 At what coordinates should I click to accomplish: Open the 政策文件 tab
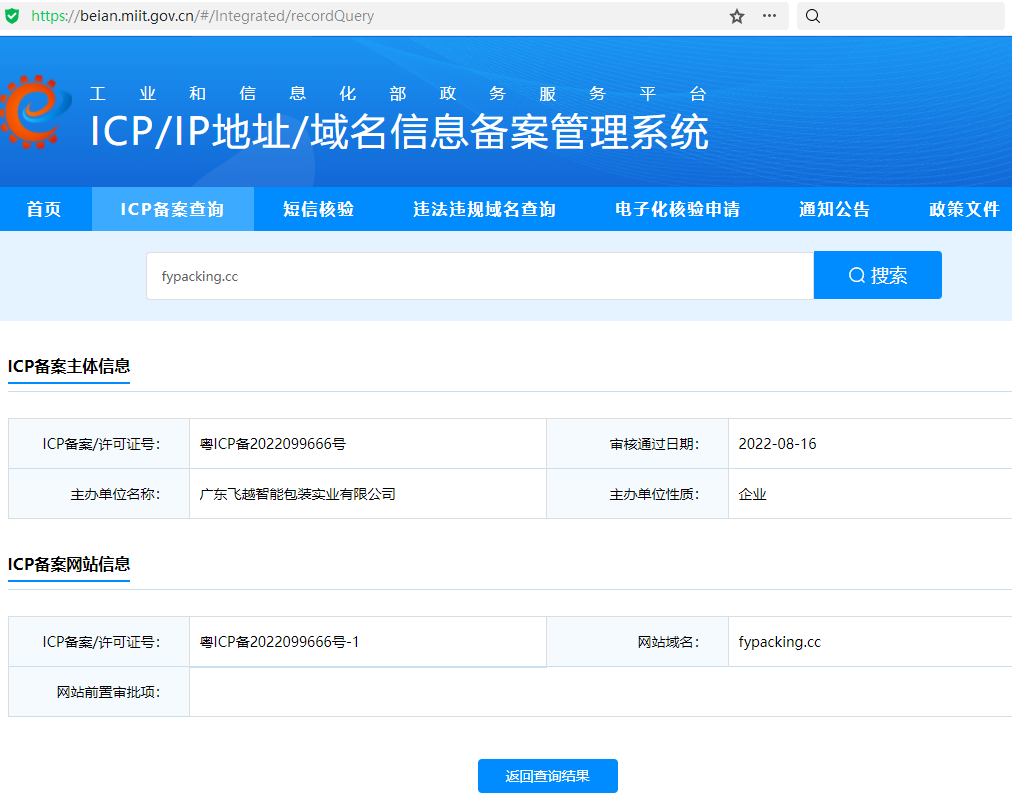964,209
